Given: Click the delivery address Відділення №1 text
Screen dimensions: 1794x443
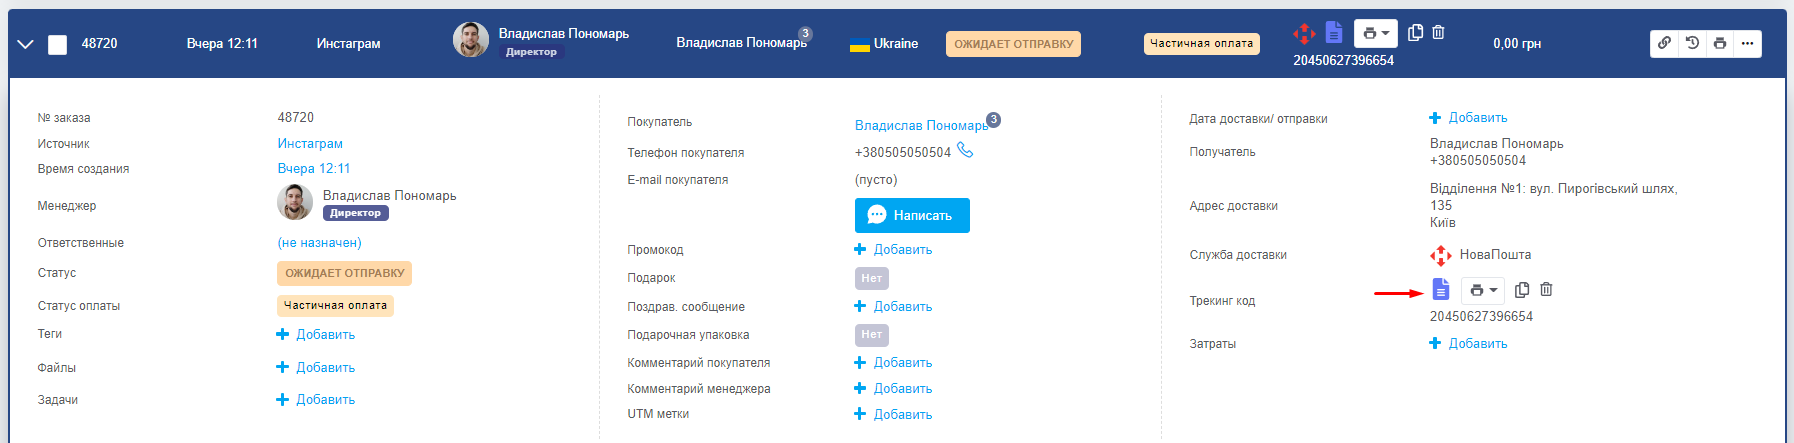Looking at the screenshot, I should coord(1554,205).
